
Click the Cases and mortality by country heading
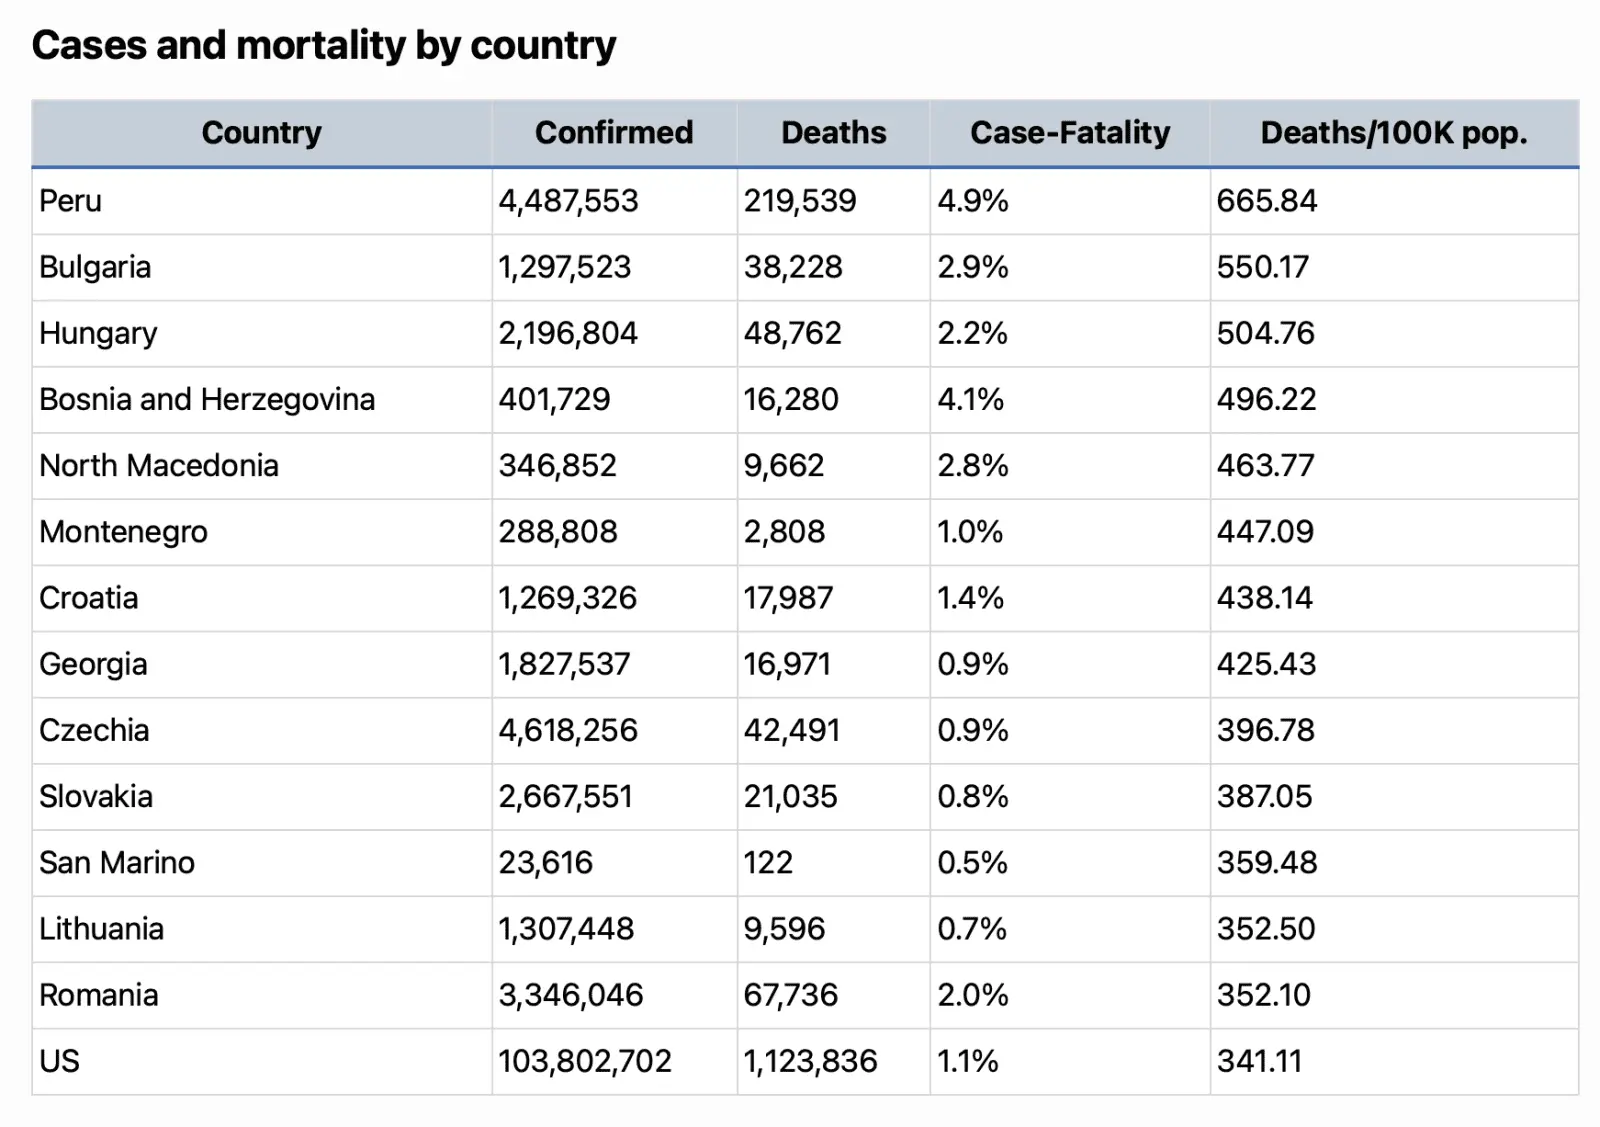tap(324, 45)
